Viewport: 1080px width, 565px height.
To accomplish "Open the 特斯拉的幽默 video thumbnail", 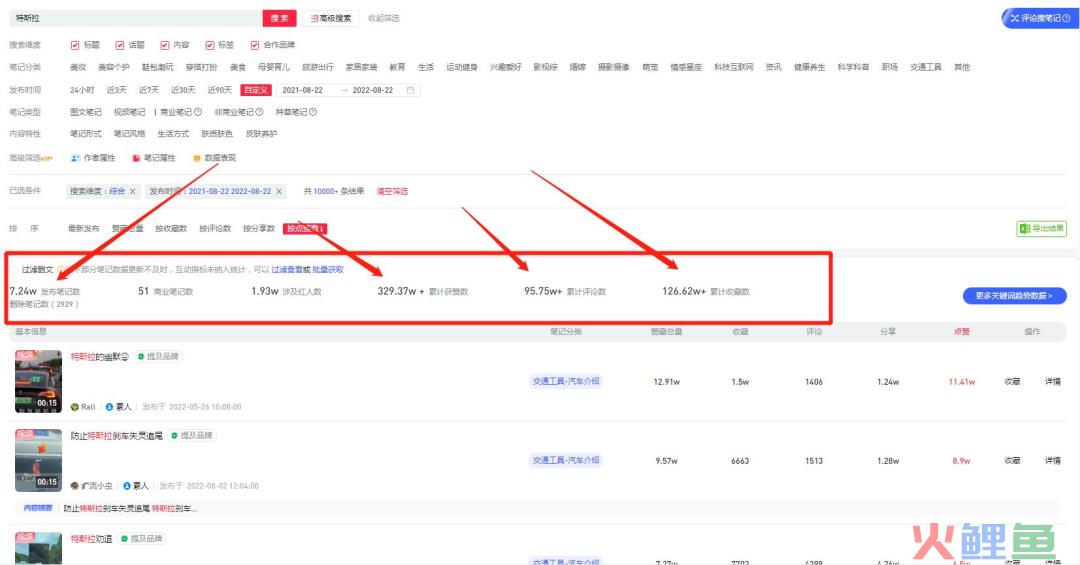I will [x=39, y=381].
